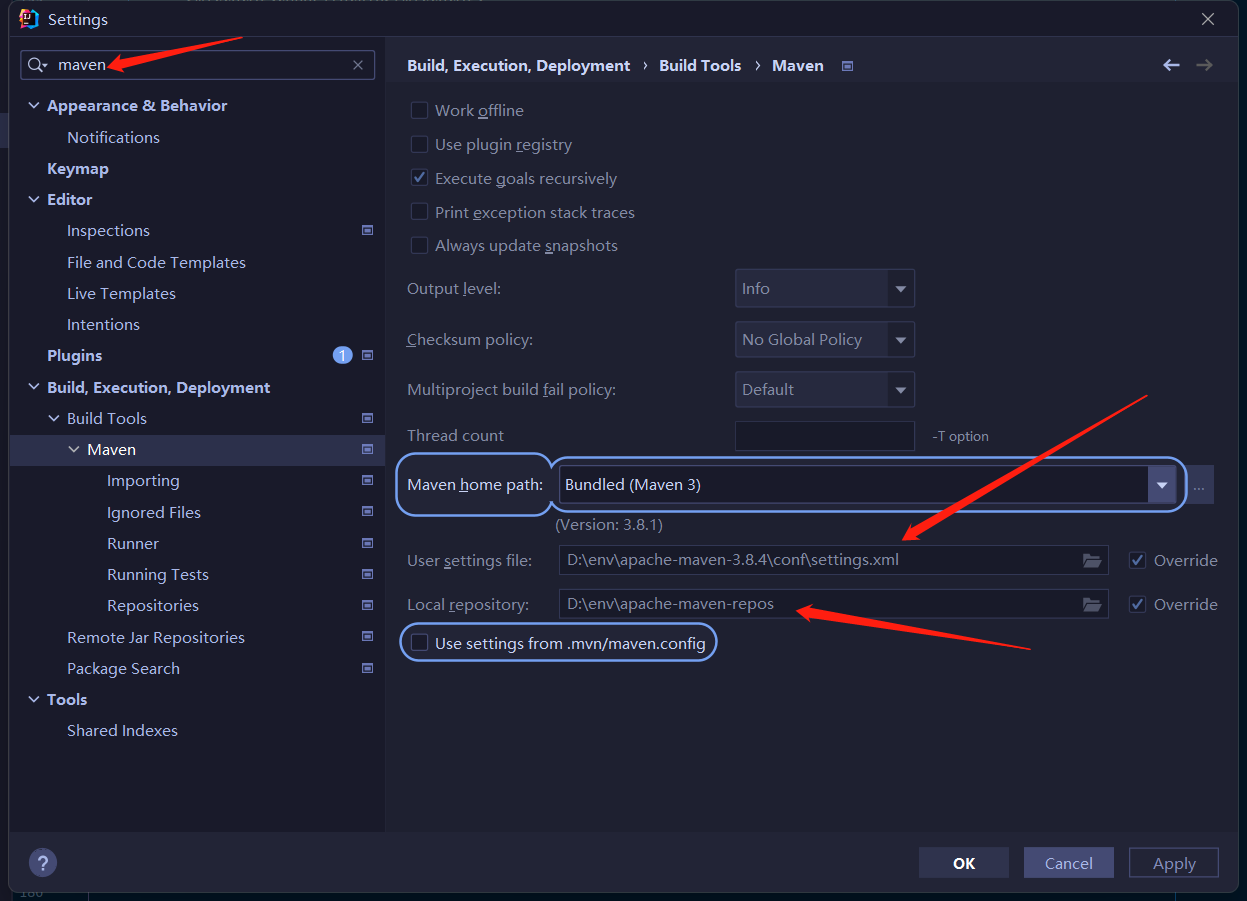Uncheck Override for User settings file
1247x901 pixels.
tap(1137, 560)
